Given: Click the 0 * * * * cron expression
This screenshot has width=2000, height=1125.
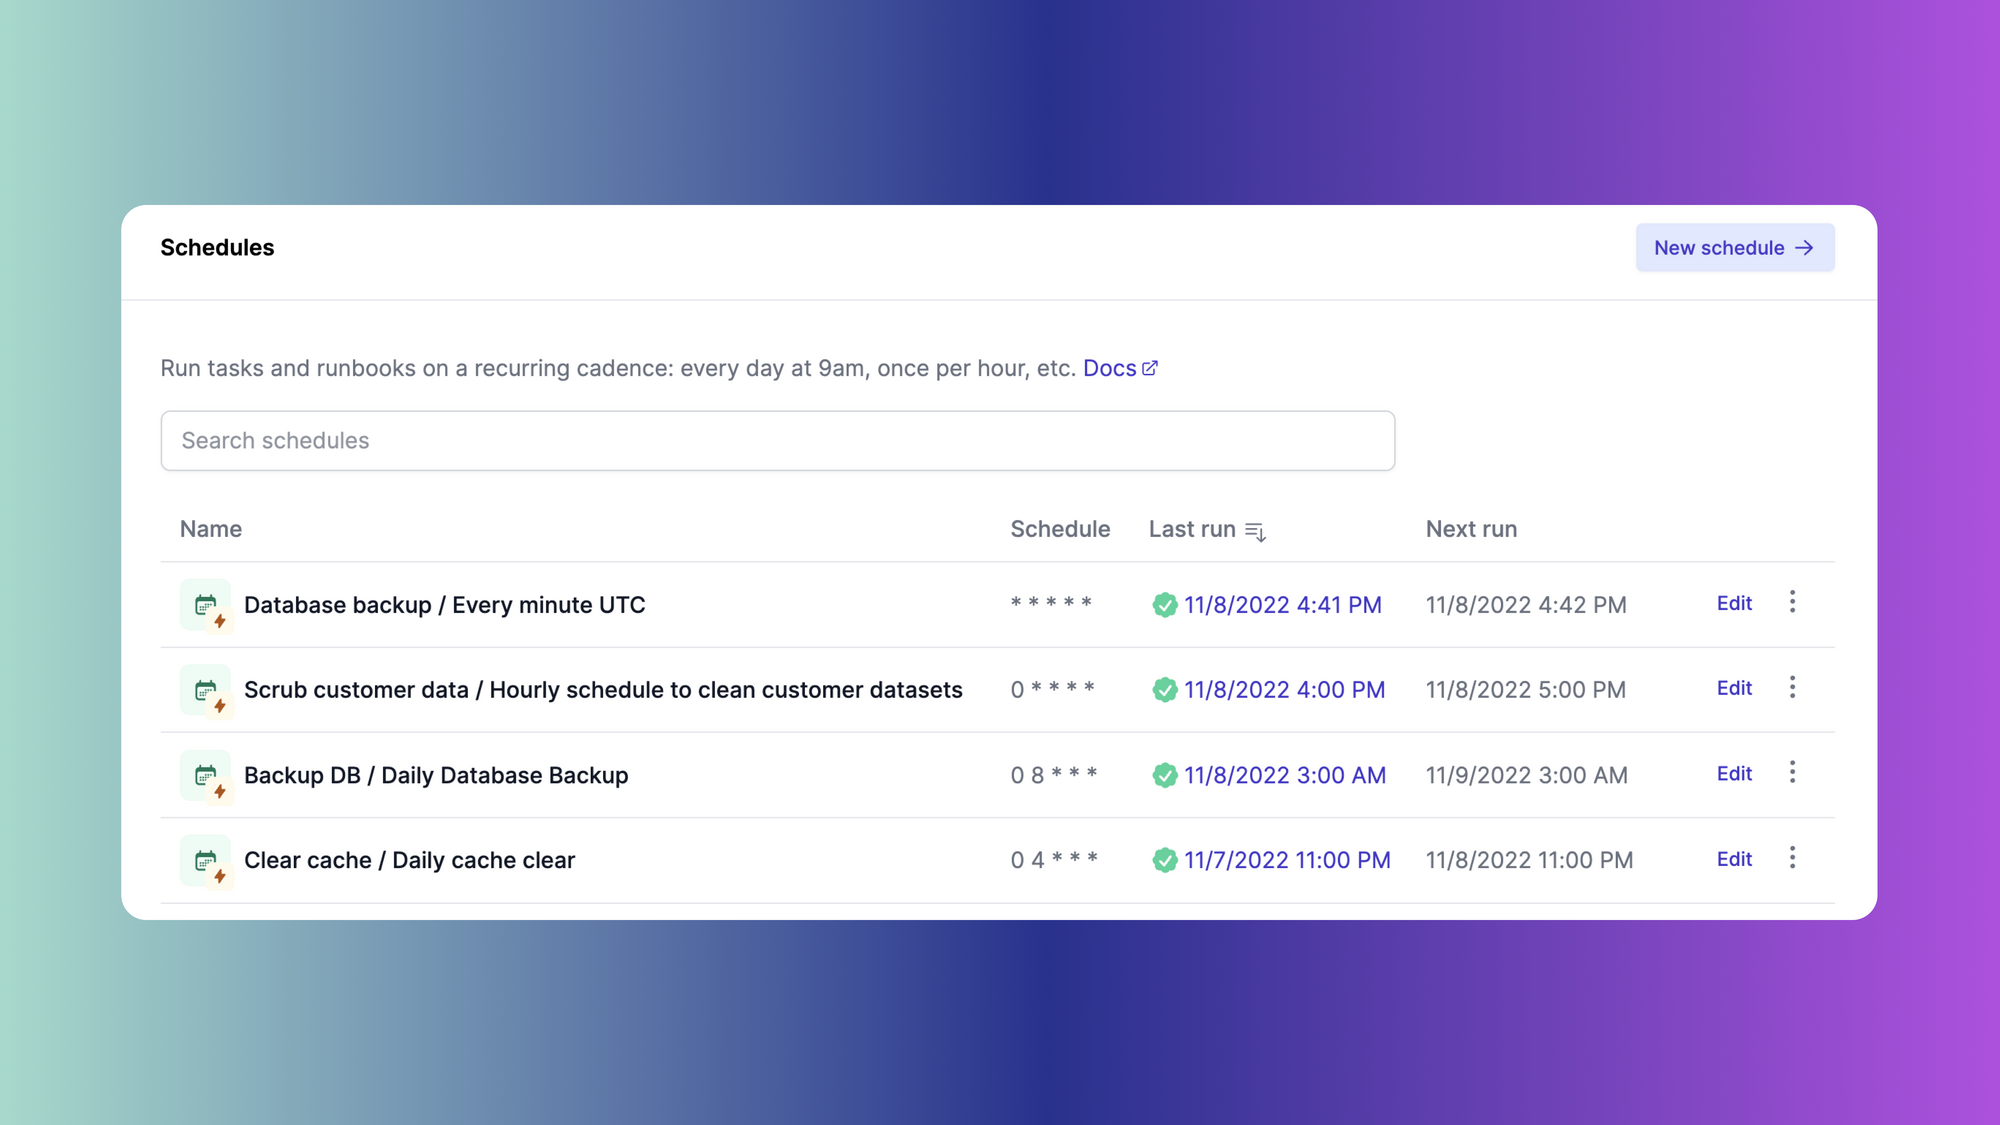Looking at the screenshot, I should pos(1053,689).
